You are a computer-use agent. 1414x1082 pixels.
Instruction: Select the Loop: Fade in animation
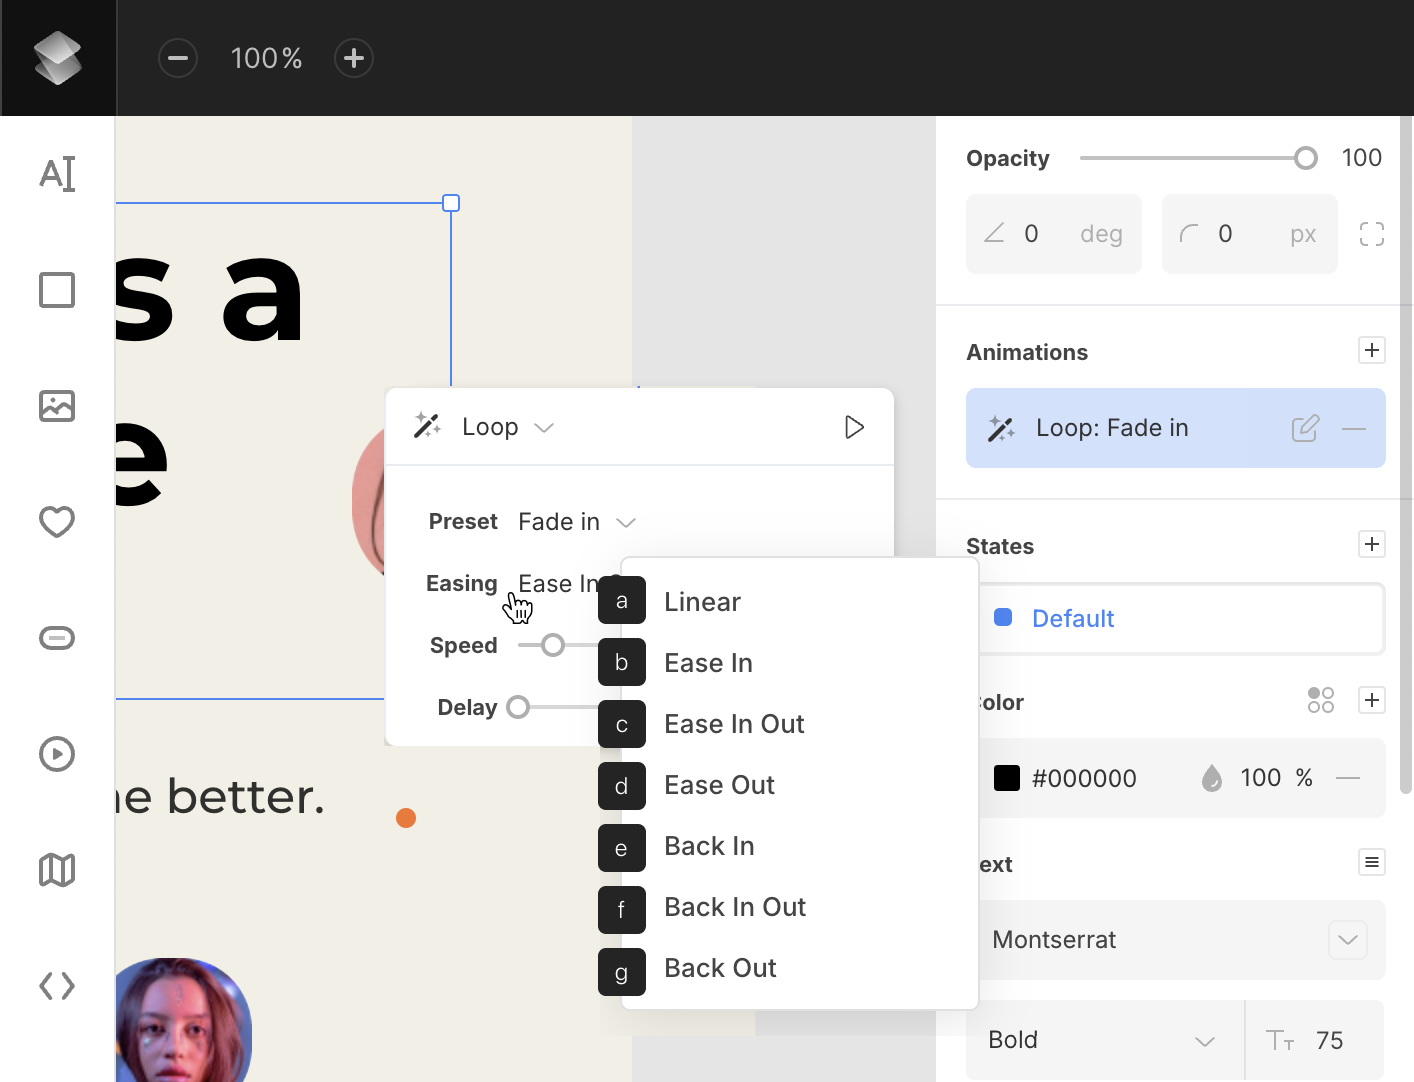[x=1176, y=428]
